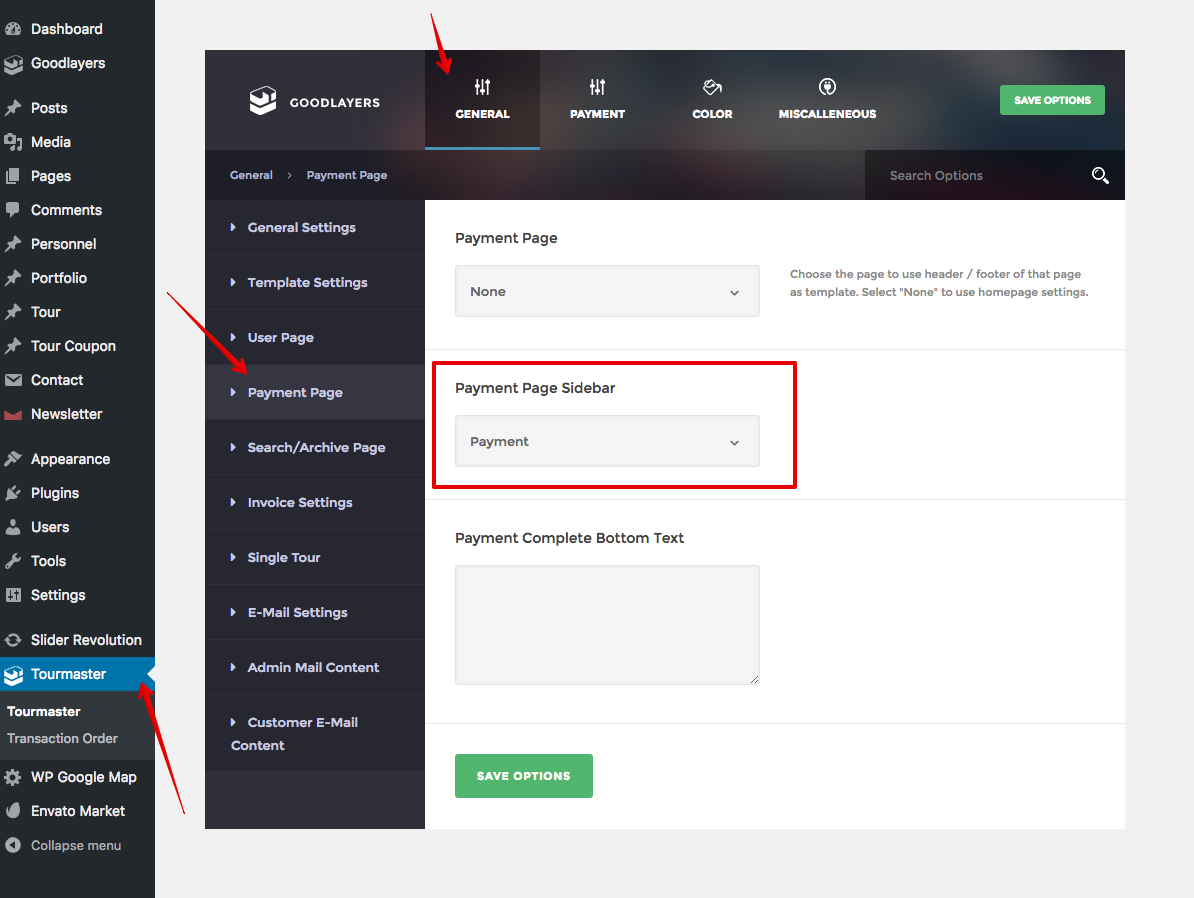
Task: Expand the E-Mail Settings section
Action: pyautogui.click(x=297, y=612)
